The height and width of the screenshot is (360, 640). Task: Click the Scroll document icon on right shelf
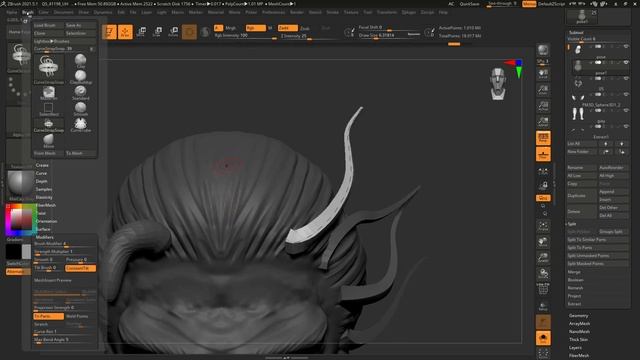coord(543,75)
